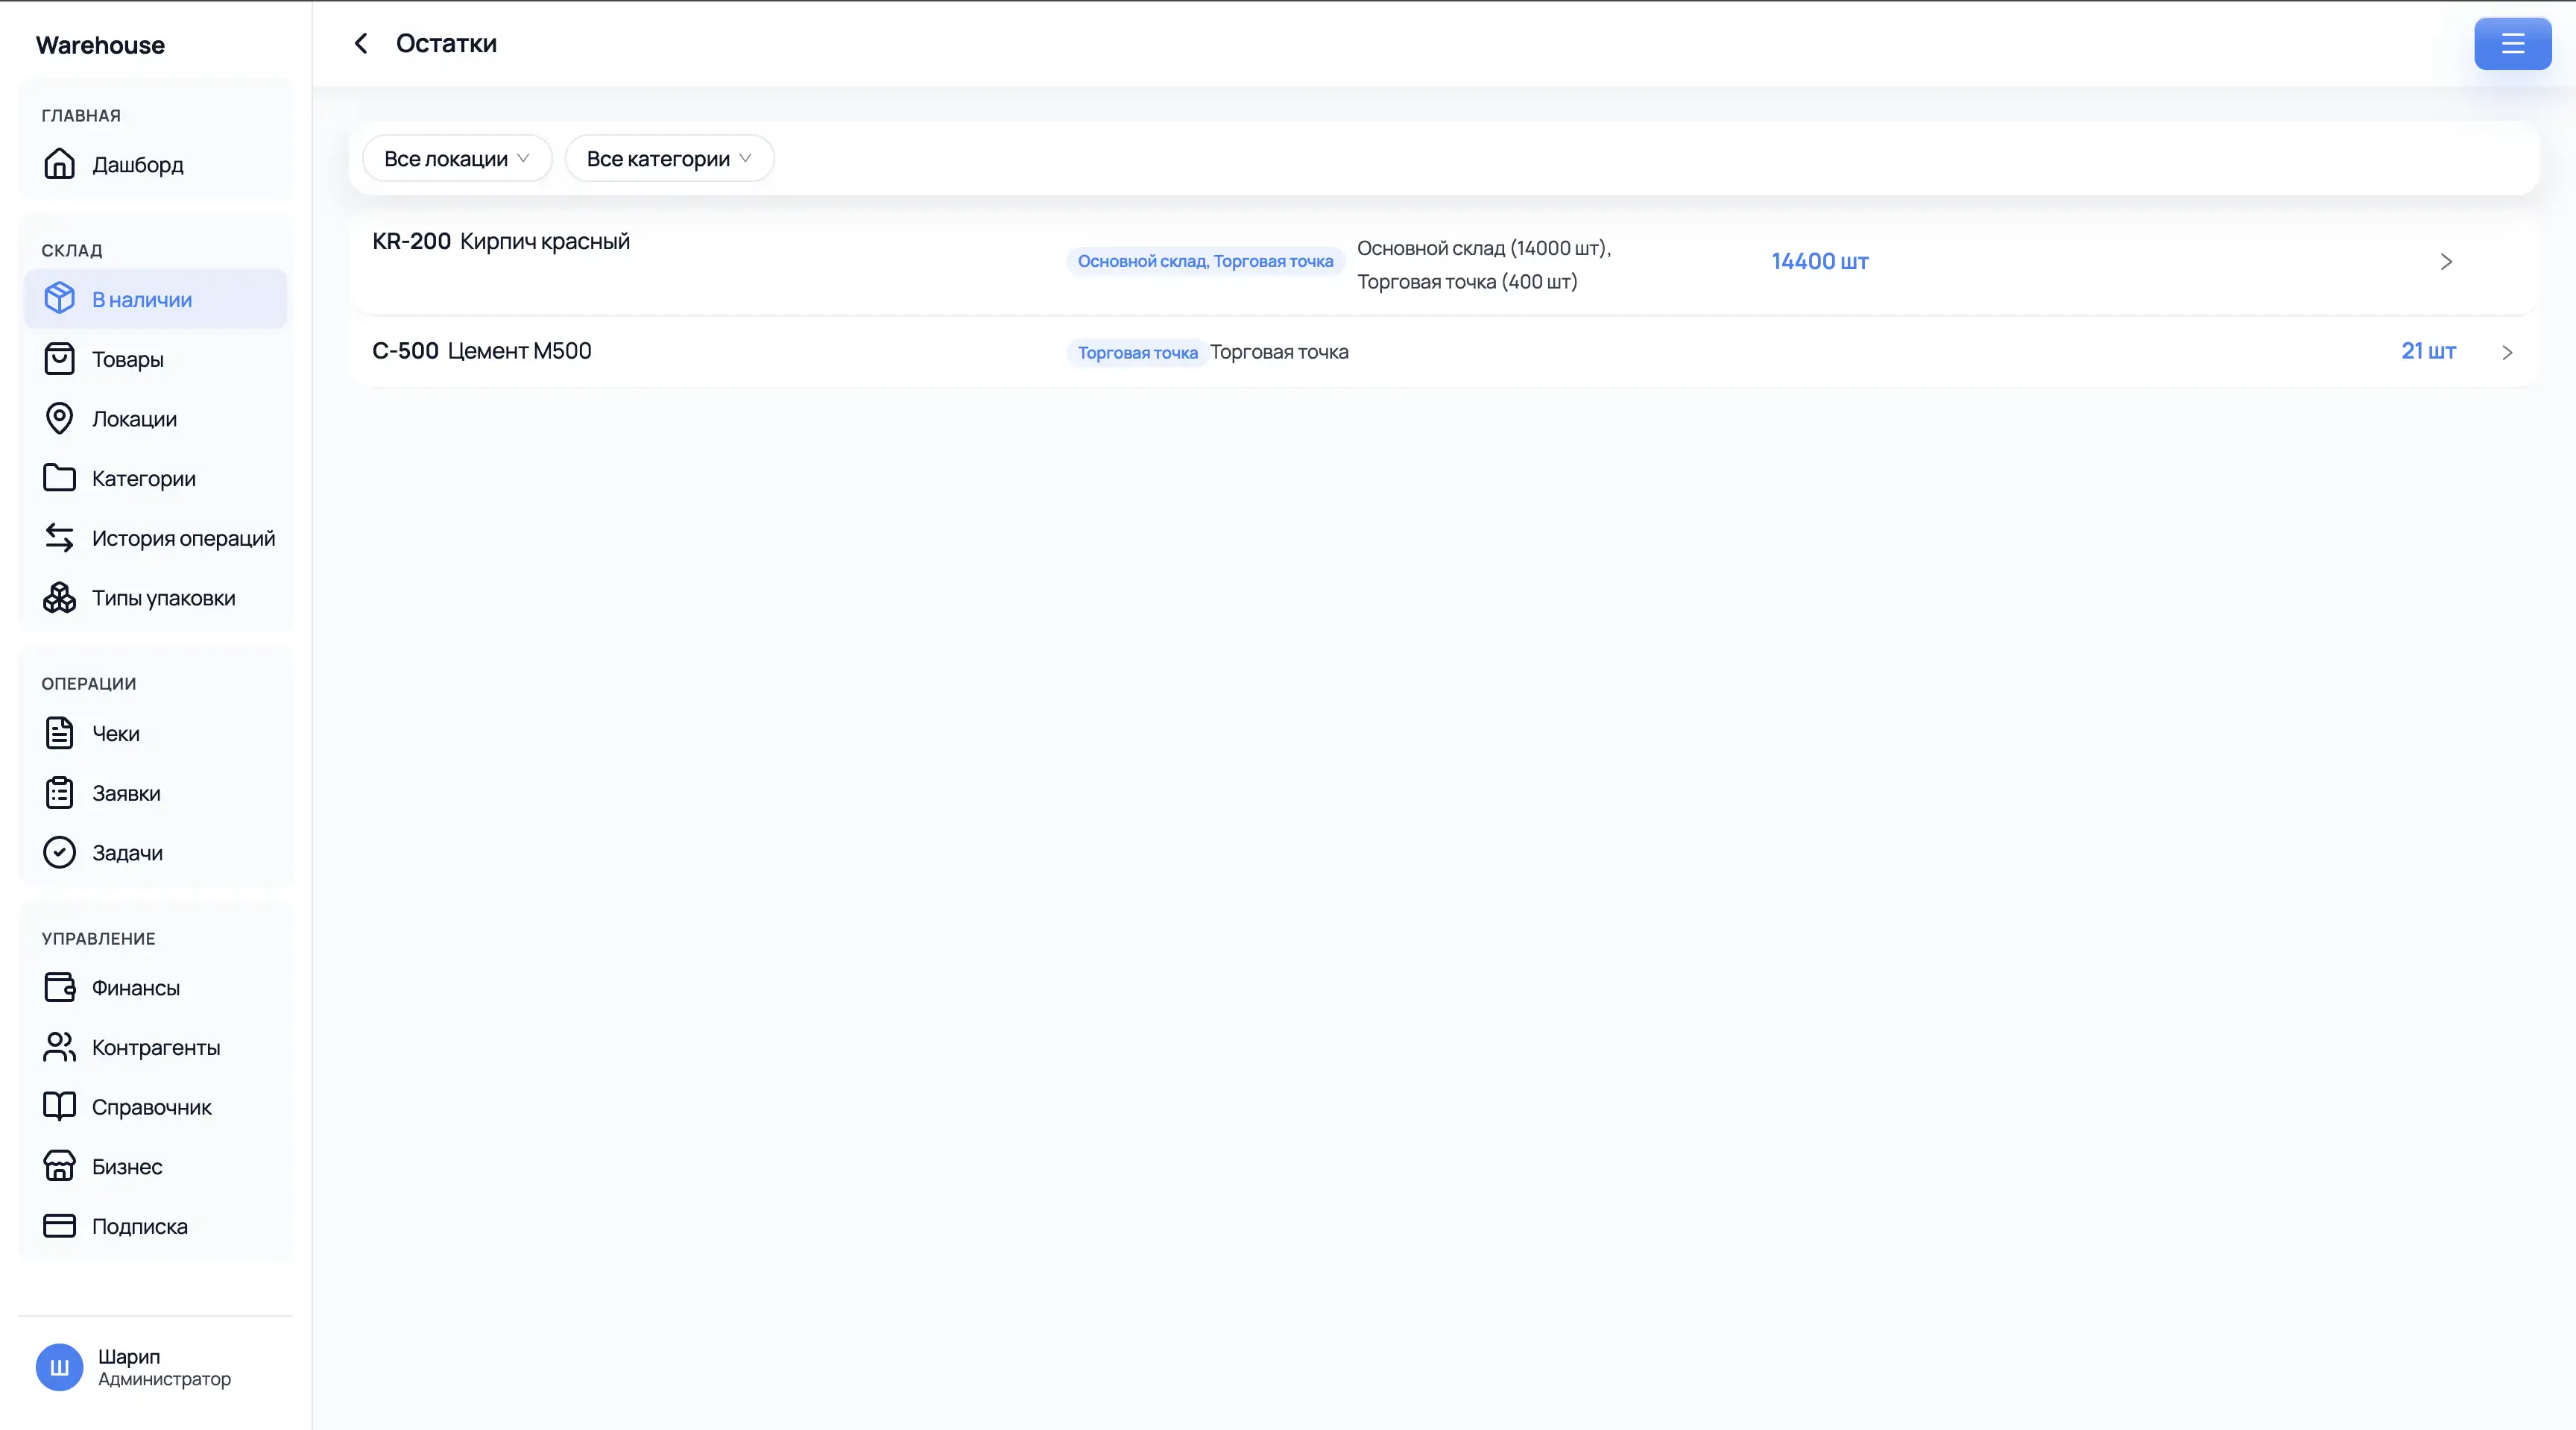Click the clipboard icon for Заявки

[59, 793]
